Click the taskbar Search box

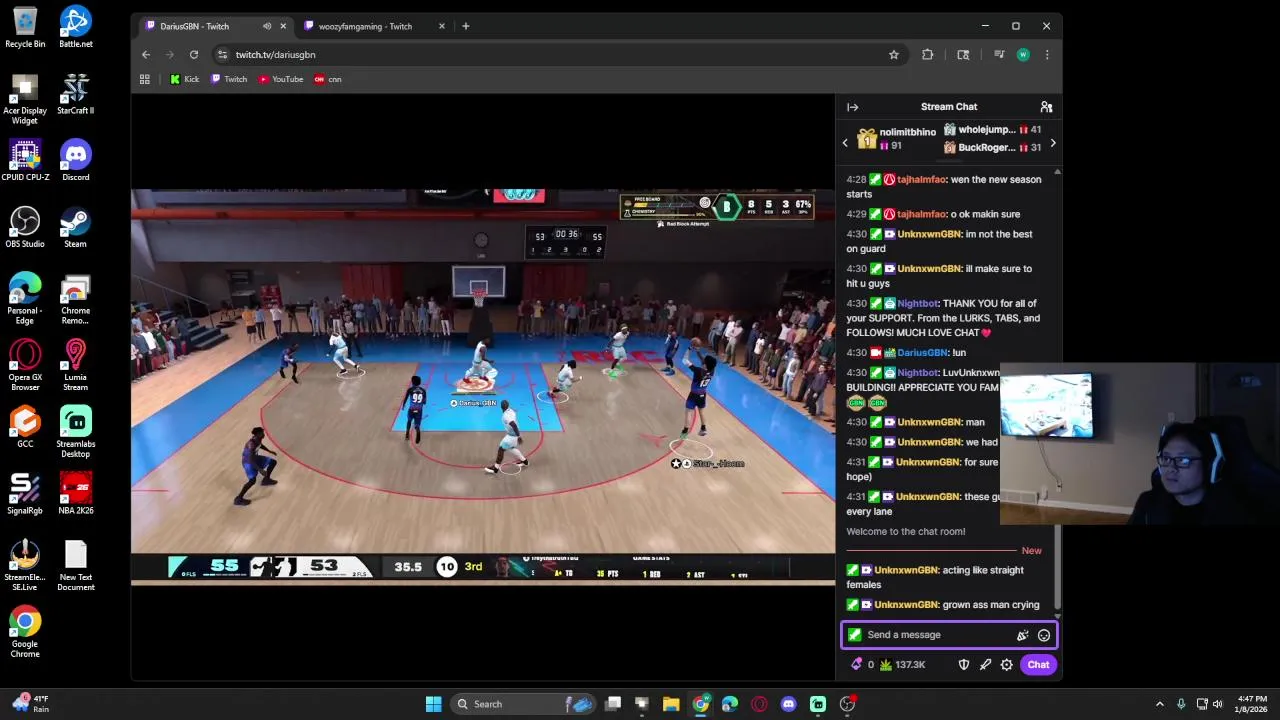coord(521,704)
